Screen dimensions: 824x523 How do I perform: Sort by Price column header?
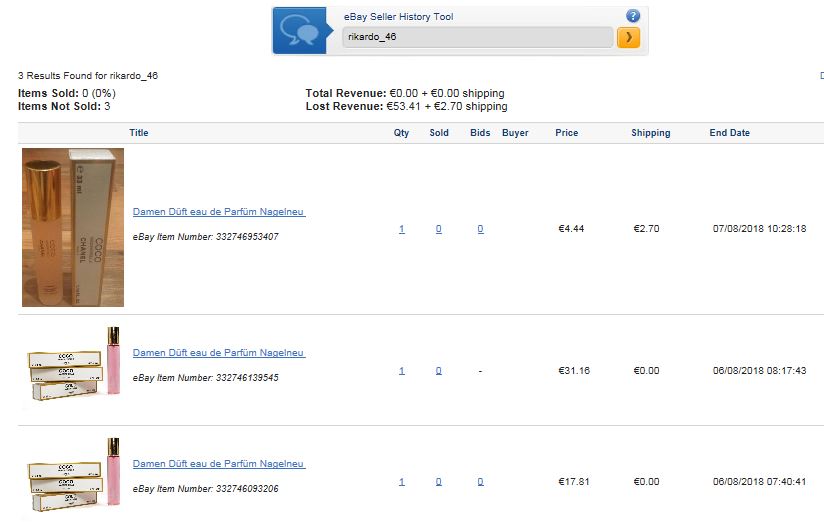click(566, 132)
